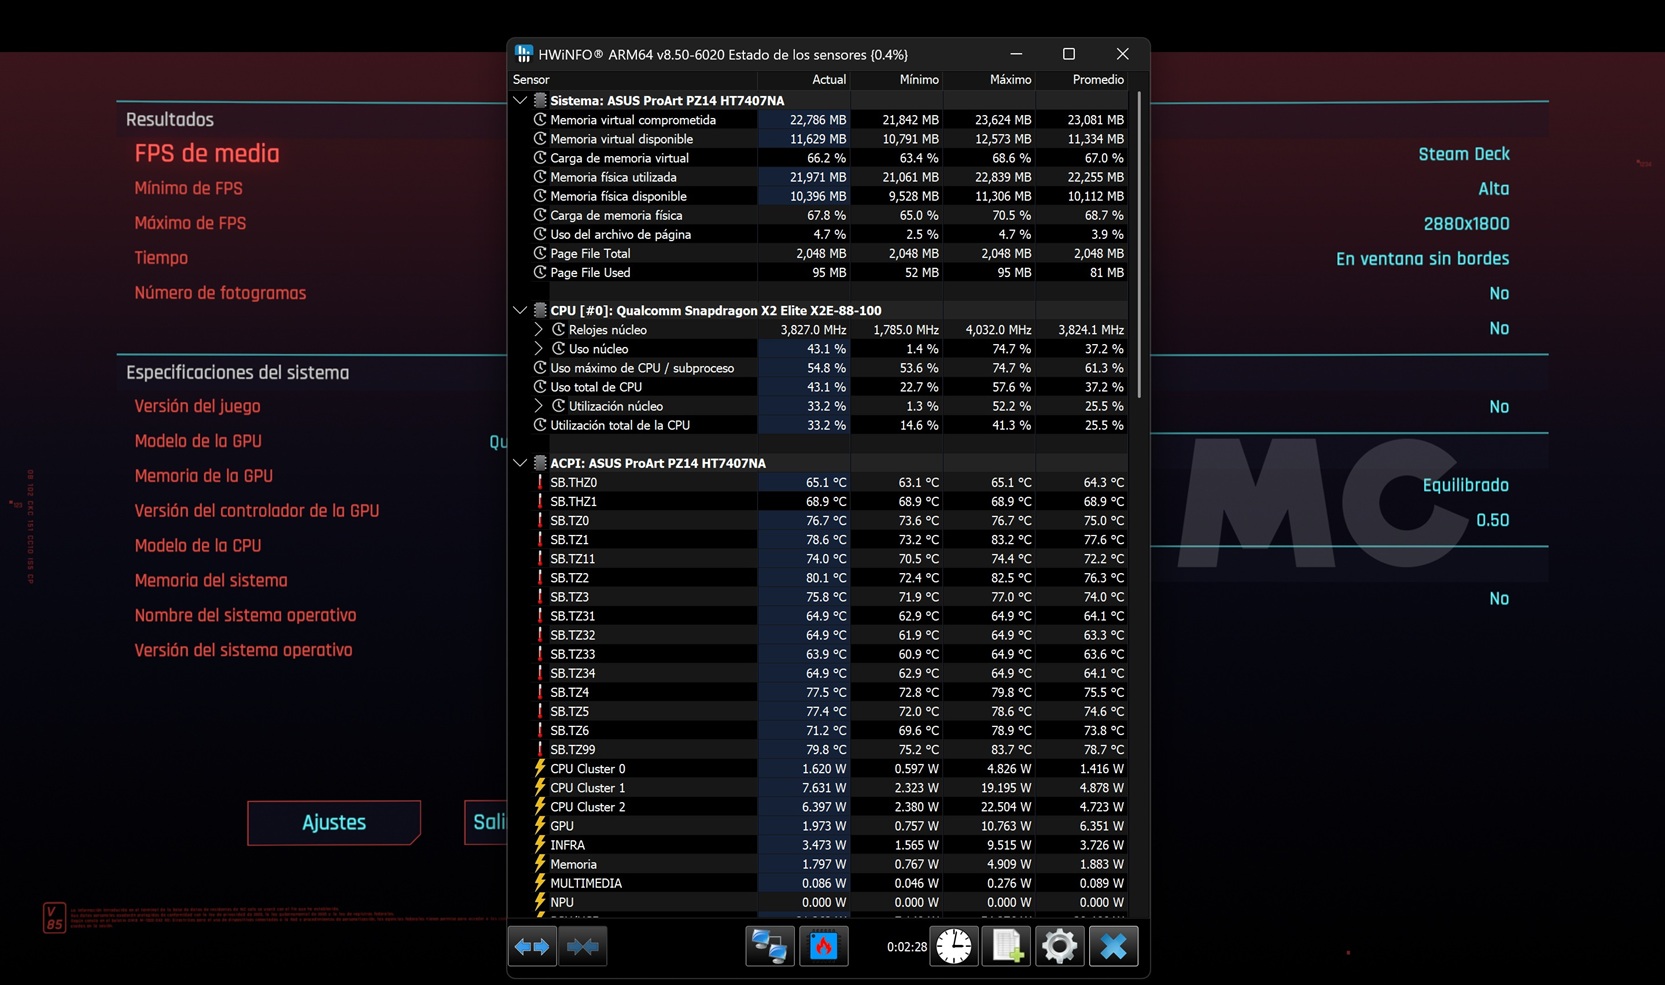Click the thermometer icon of the SB.THZ0 row

point(540,482)
